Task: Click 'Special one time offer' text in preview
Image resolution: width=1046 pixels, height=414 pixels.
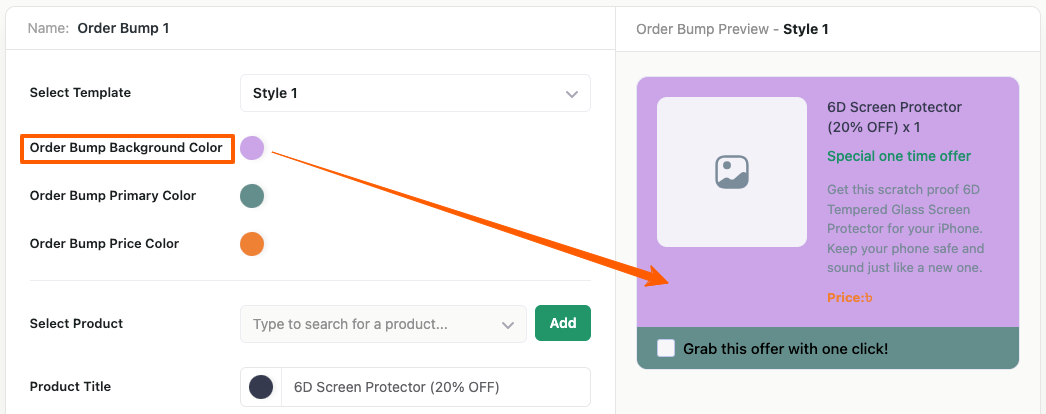Action: (899, 156)
